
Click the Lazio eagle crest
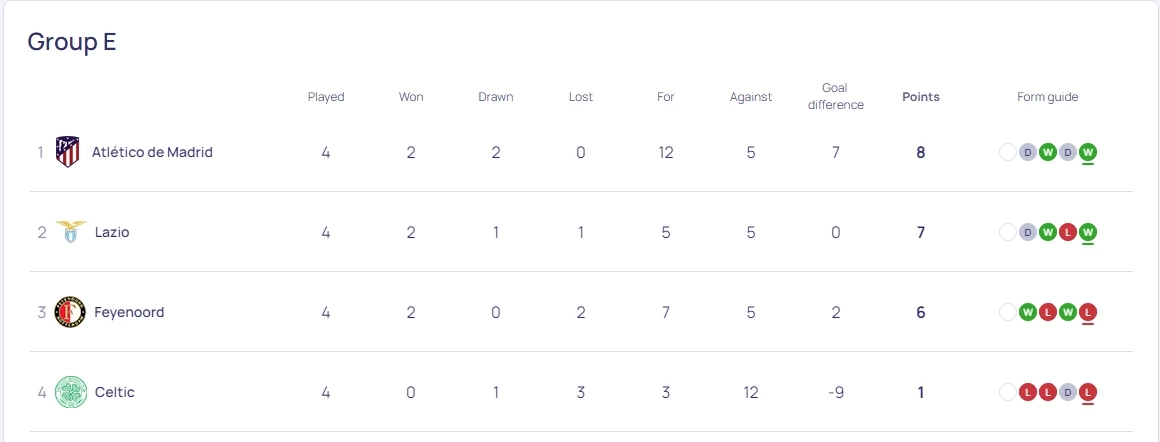(70, 232)
